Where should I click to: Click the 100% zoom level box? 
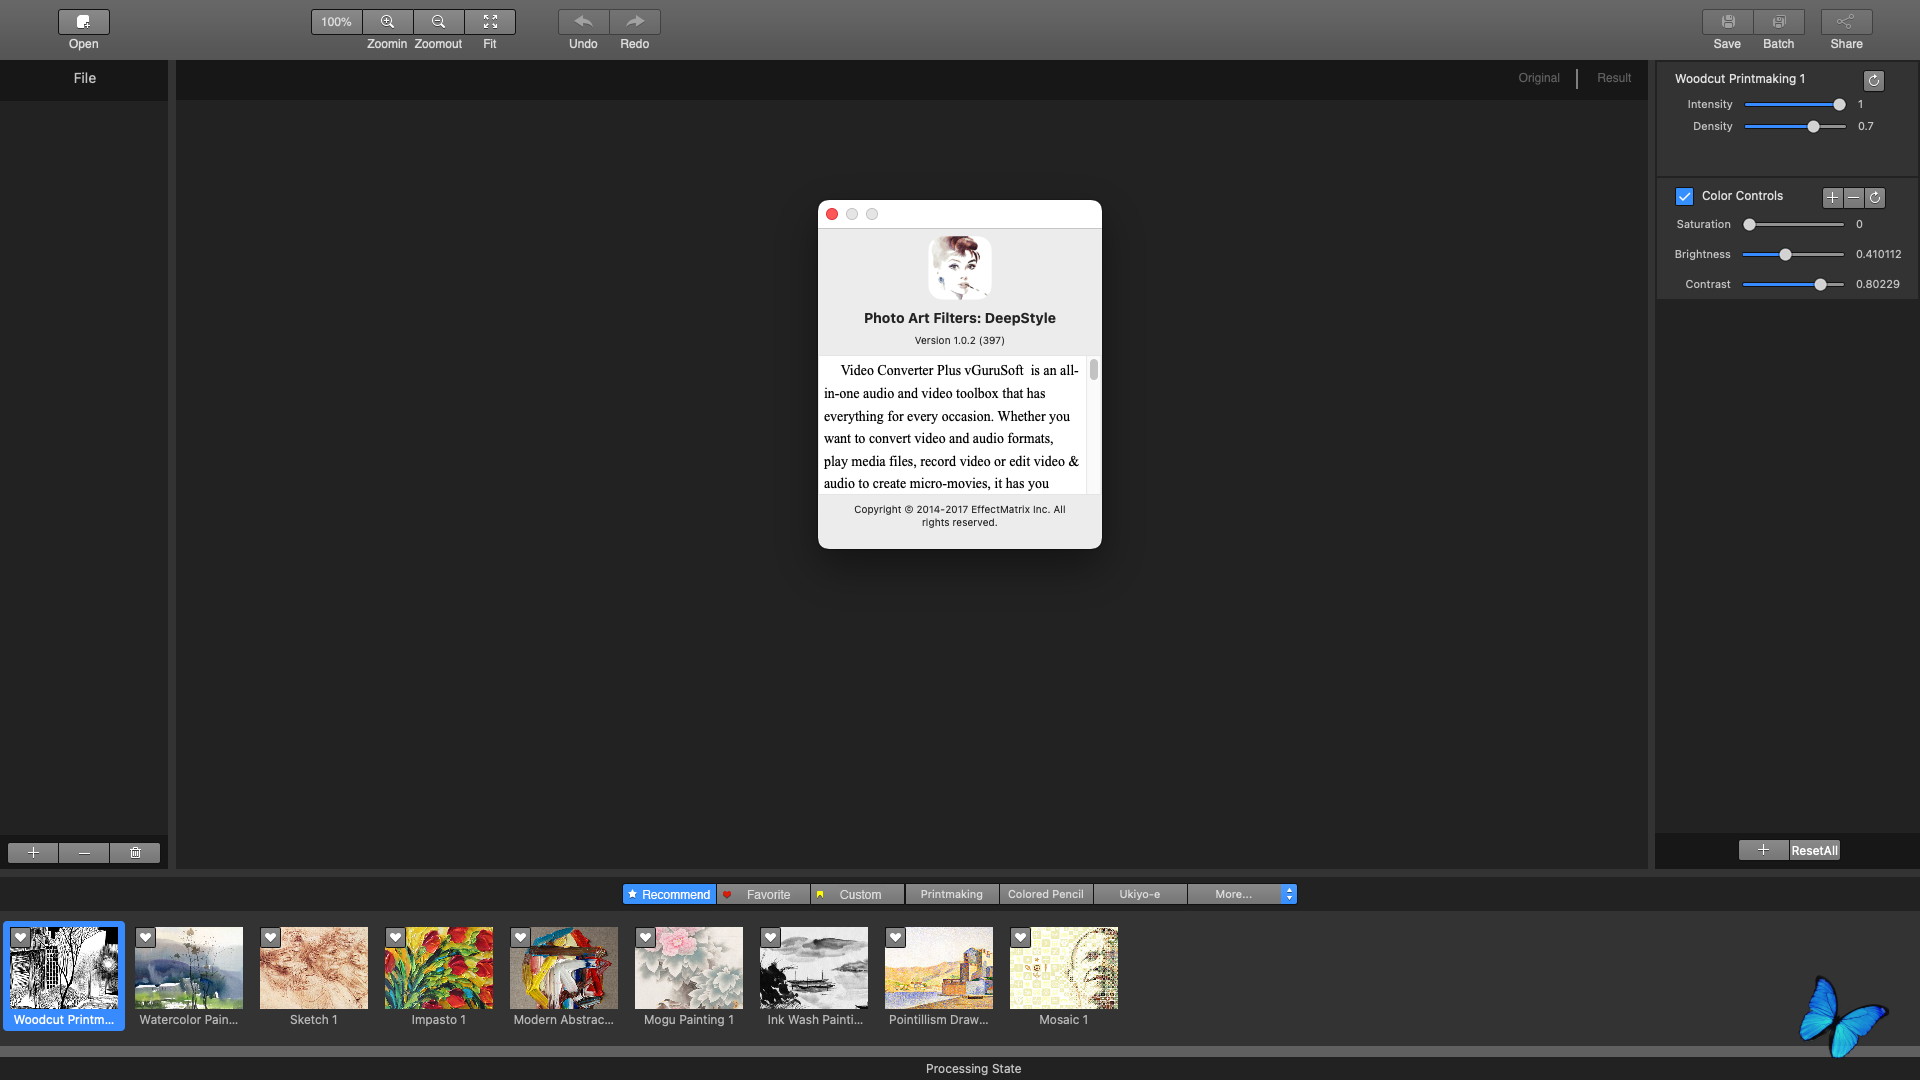337,22
